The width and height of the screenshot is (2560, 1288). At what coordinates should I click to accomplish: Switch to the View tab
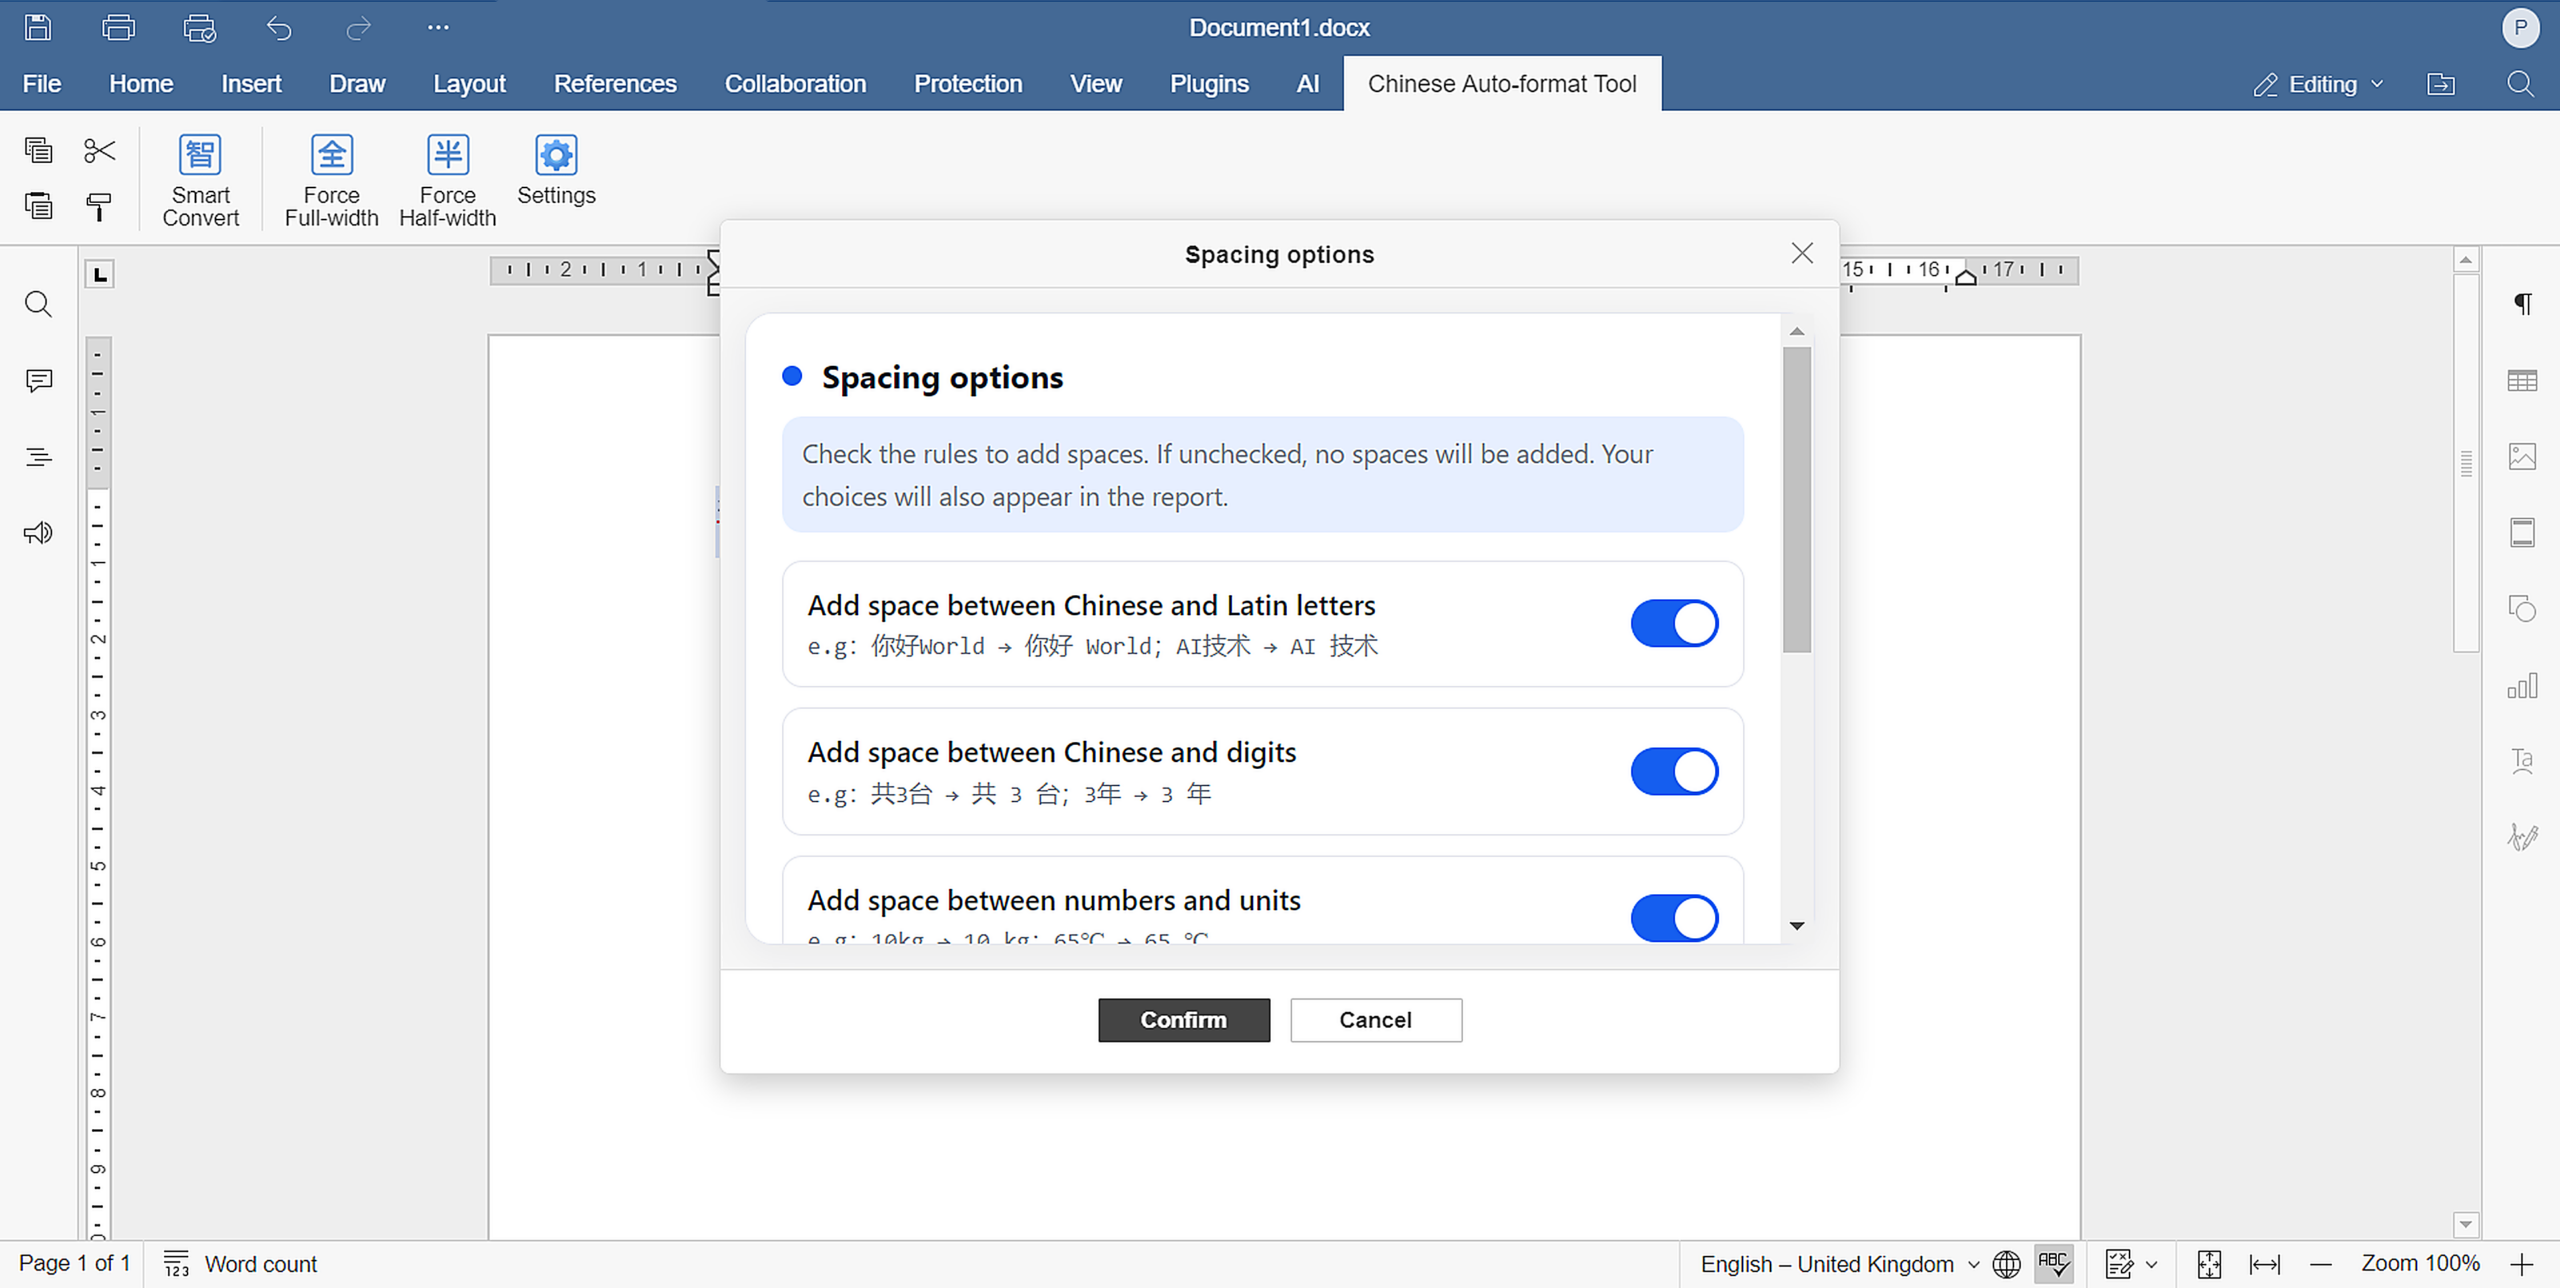tap(1096, 84)
